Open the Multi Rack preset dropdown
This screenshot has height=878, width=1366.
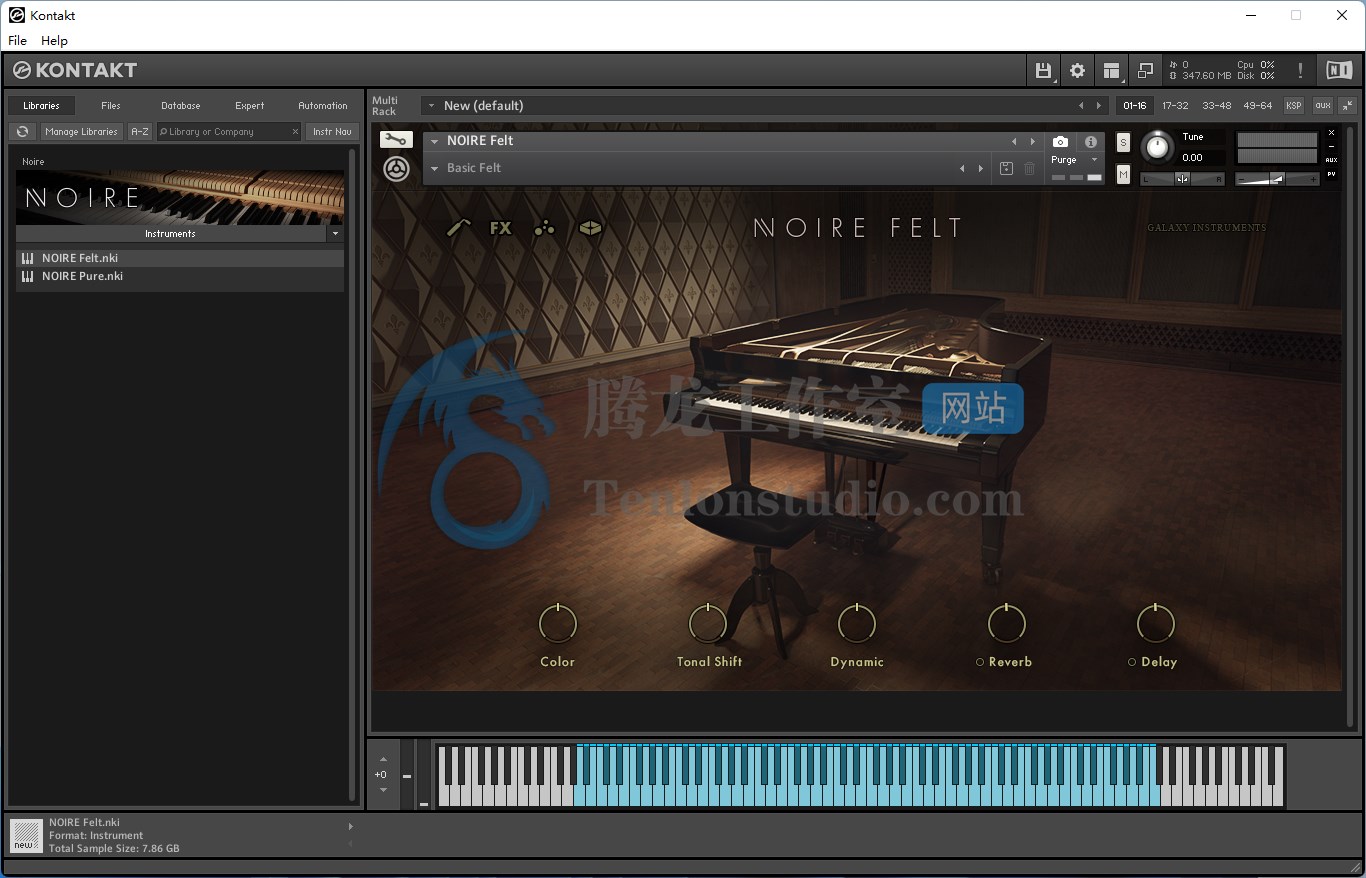[x=430, y=105]
